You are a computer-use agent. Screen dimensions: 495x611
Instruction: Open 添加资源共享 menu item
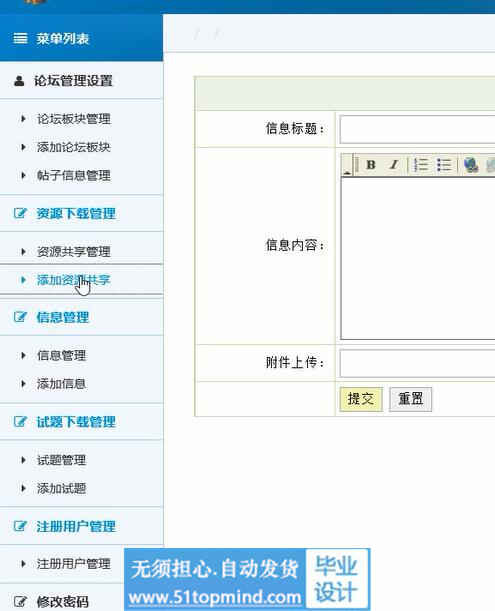coord(74,280)
